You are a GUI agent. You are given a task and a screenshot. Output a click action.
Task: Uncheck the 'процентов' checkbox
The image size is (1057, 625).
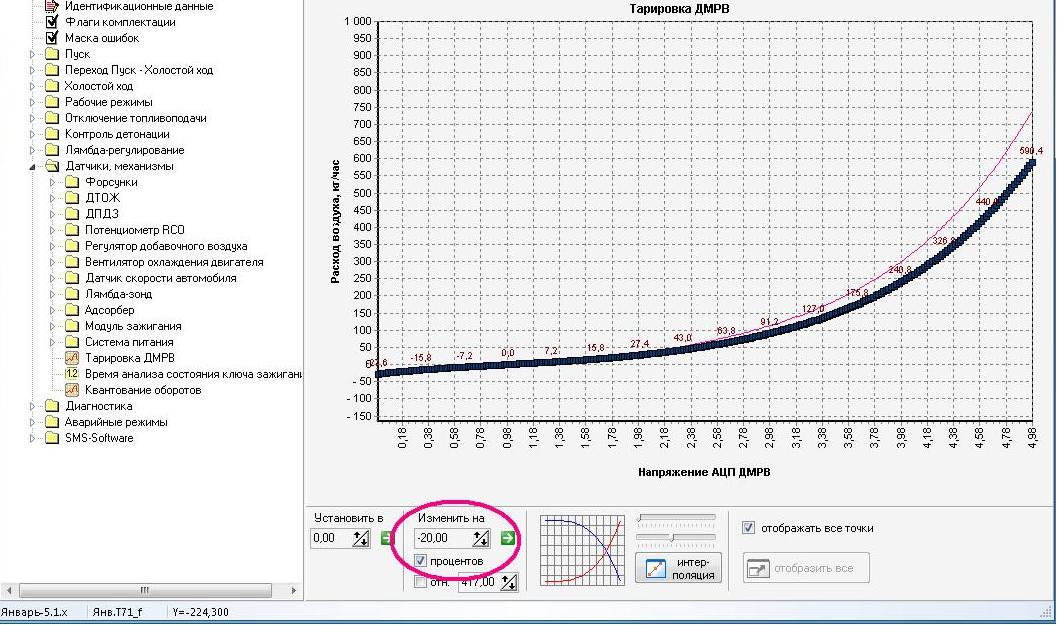point(421,561)
